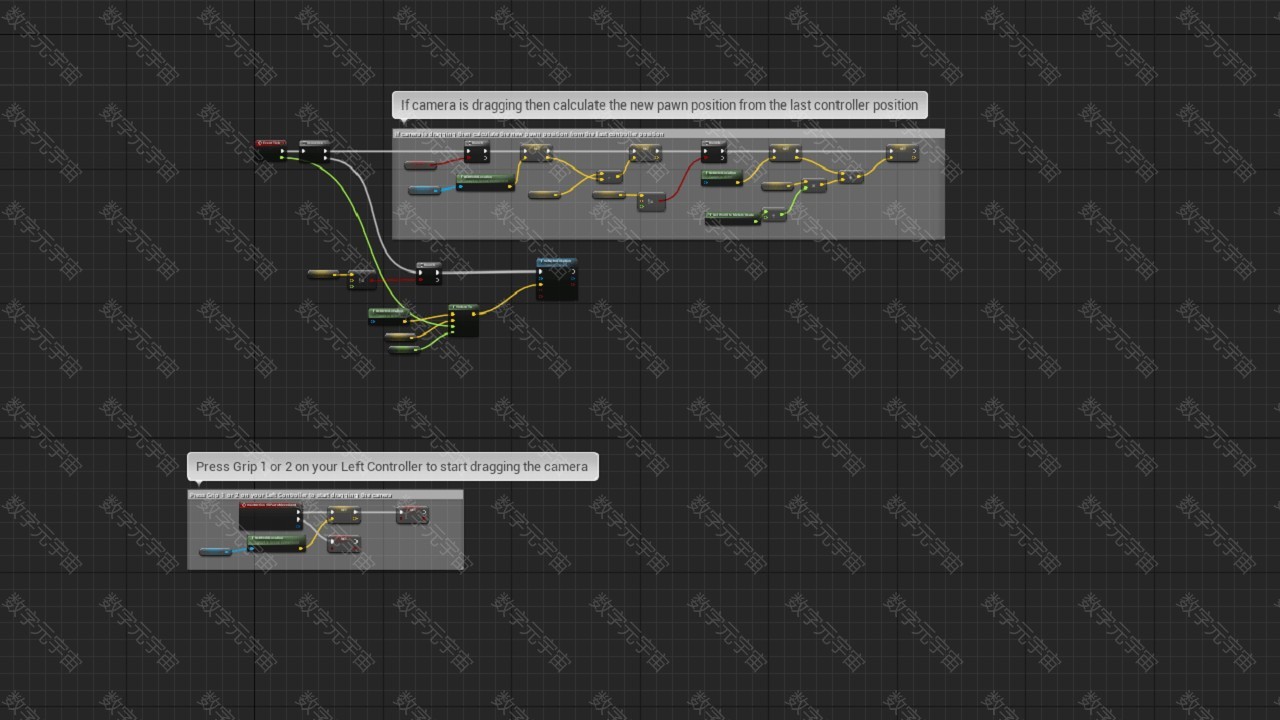The height and width of the screenshot is (720, 1280).
Task: Click the Press Grip comment box title bar
Action: [325, 495]
